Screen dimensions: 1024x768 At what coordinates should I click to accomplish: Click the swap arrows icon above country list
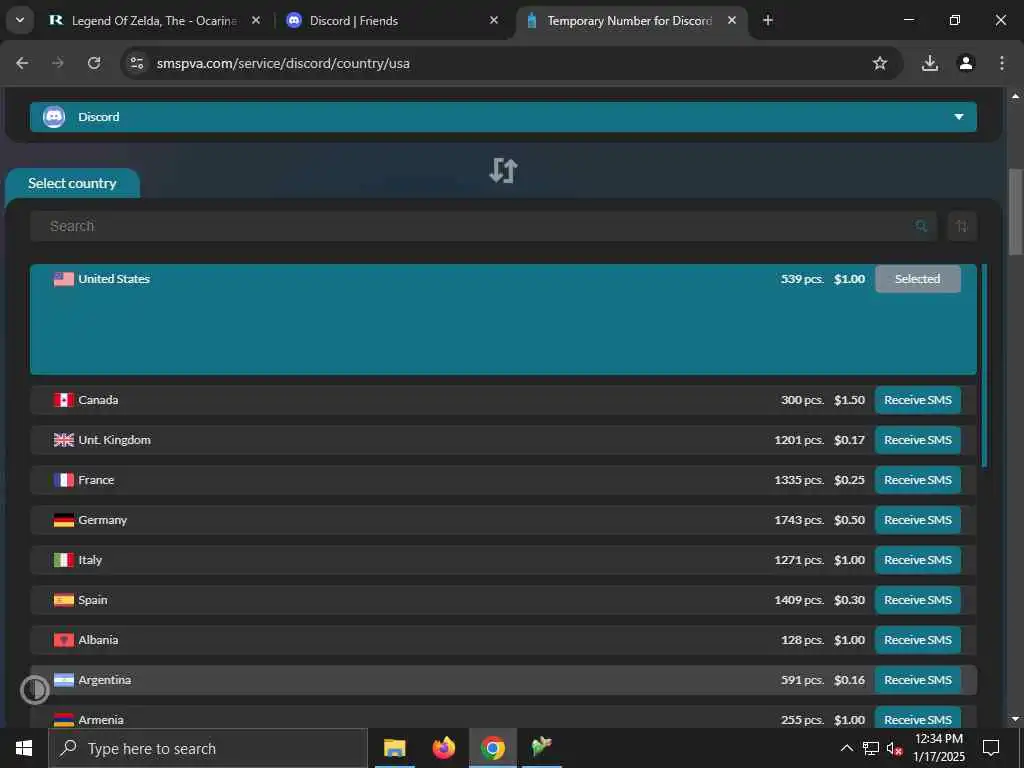coord(504,170)
